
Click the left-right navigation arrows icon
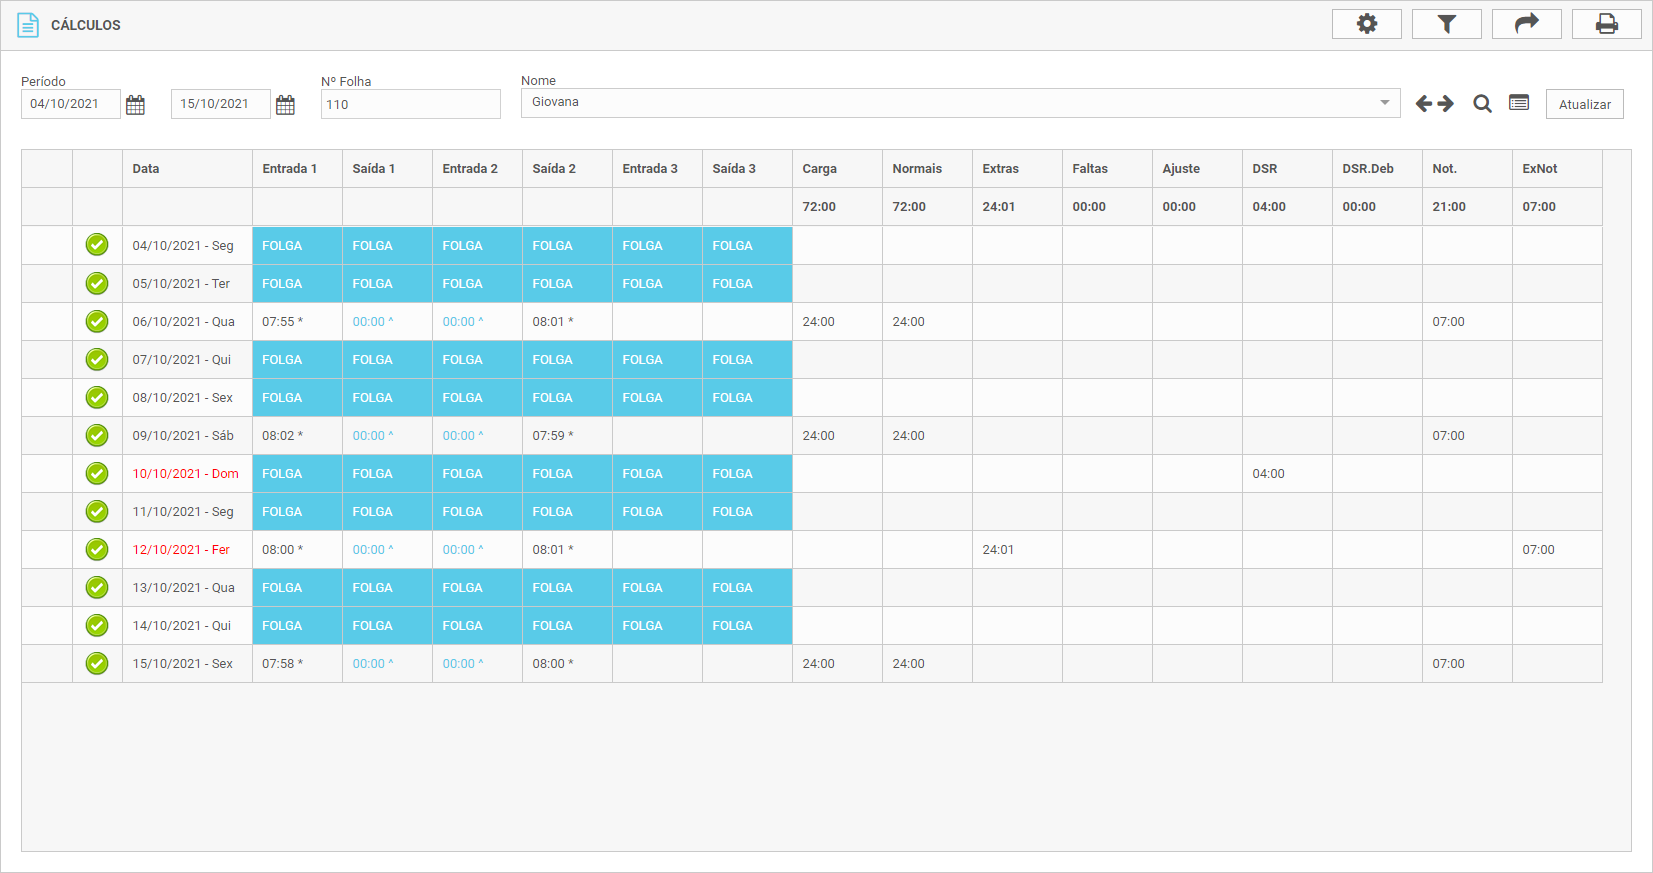(1434, 104)
